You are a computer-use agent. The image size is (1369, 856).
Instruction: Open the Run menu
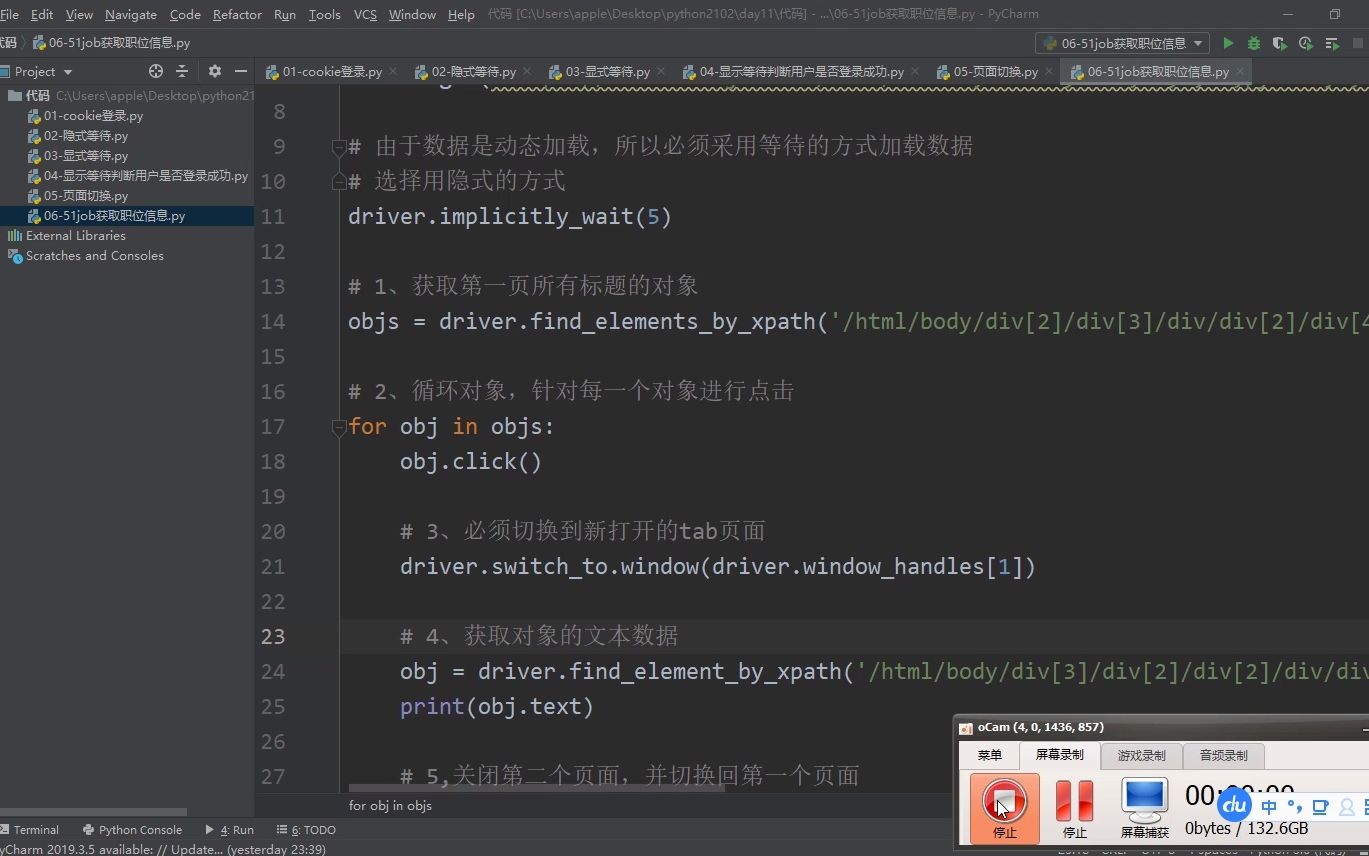tap(284, 14)
